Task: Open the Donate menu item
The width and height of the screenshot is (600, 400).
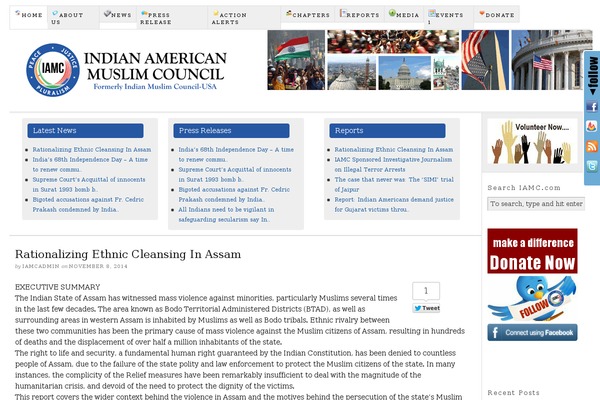Action: coord(497,15)
